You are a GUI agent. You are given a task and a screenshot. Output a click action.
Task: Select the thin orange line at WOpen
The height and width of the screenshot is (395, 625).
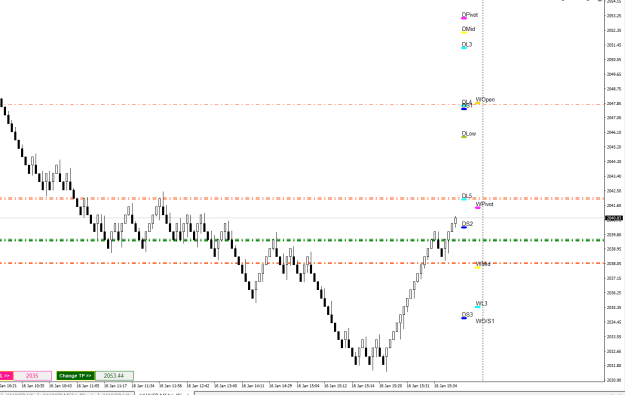point(302,105)
